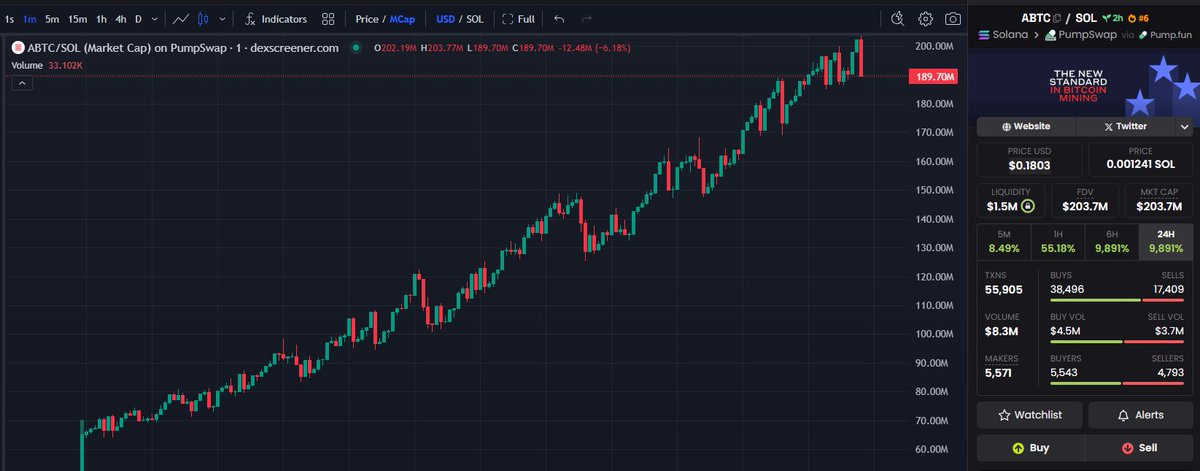
Task: Select the 6H stats period
Action: pos(1112,241)
